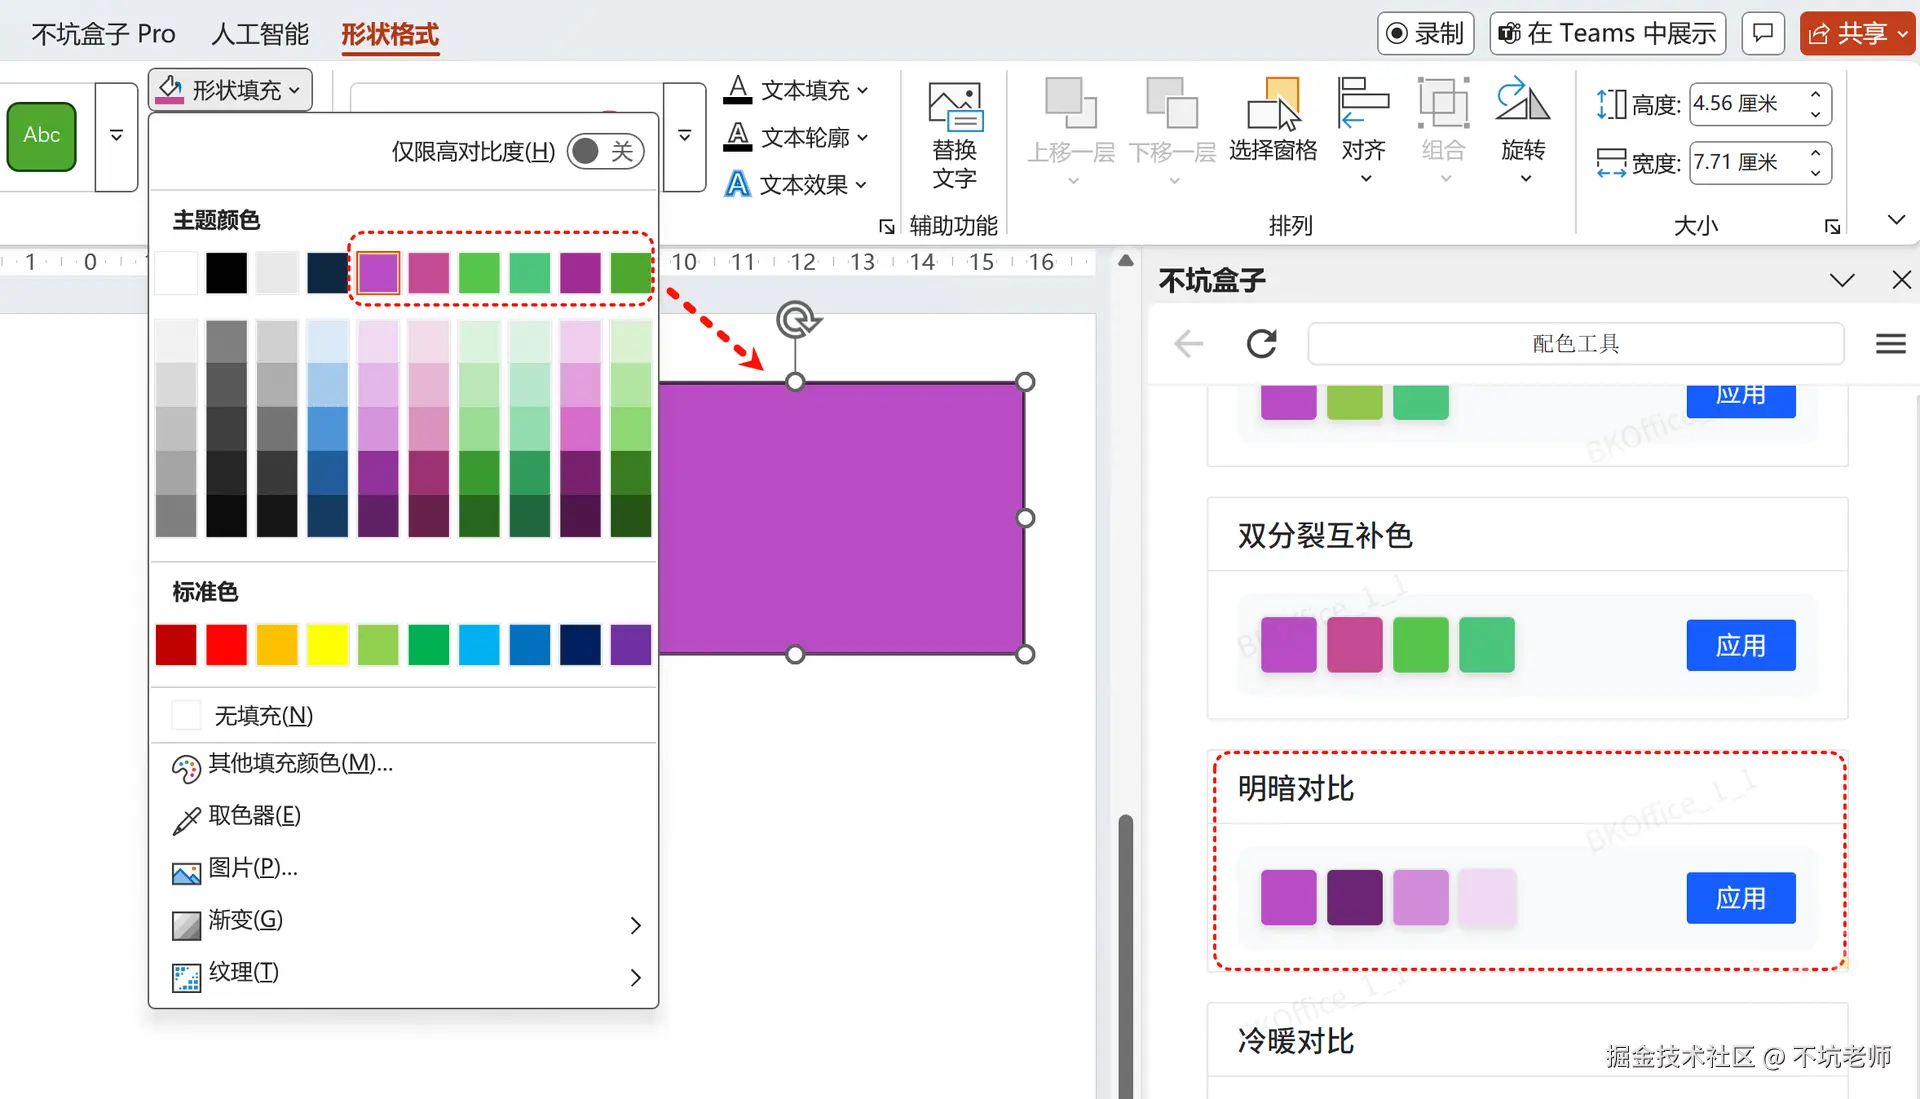Click the back arrow in the 不坑盒子 pane
The width and height of the screenshot is (1920, 1099).
[1188, 344]
